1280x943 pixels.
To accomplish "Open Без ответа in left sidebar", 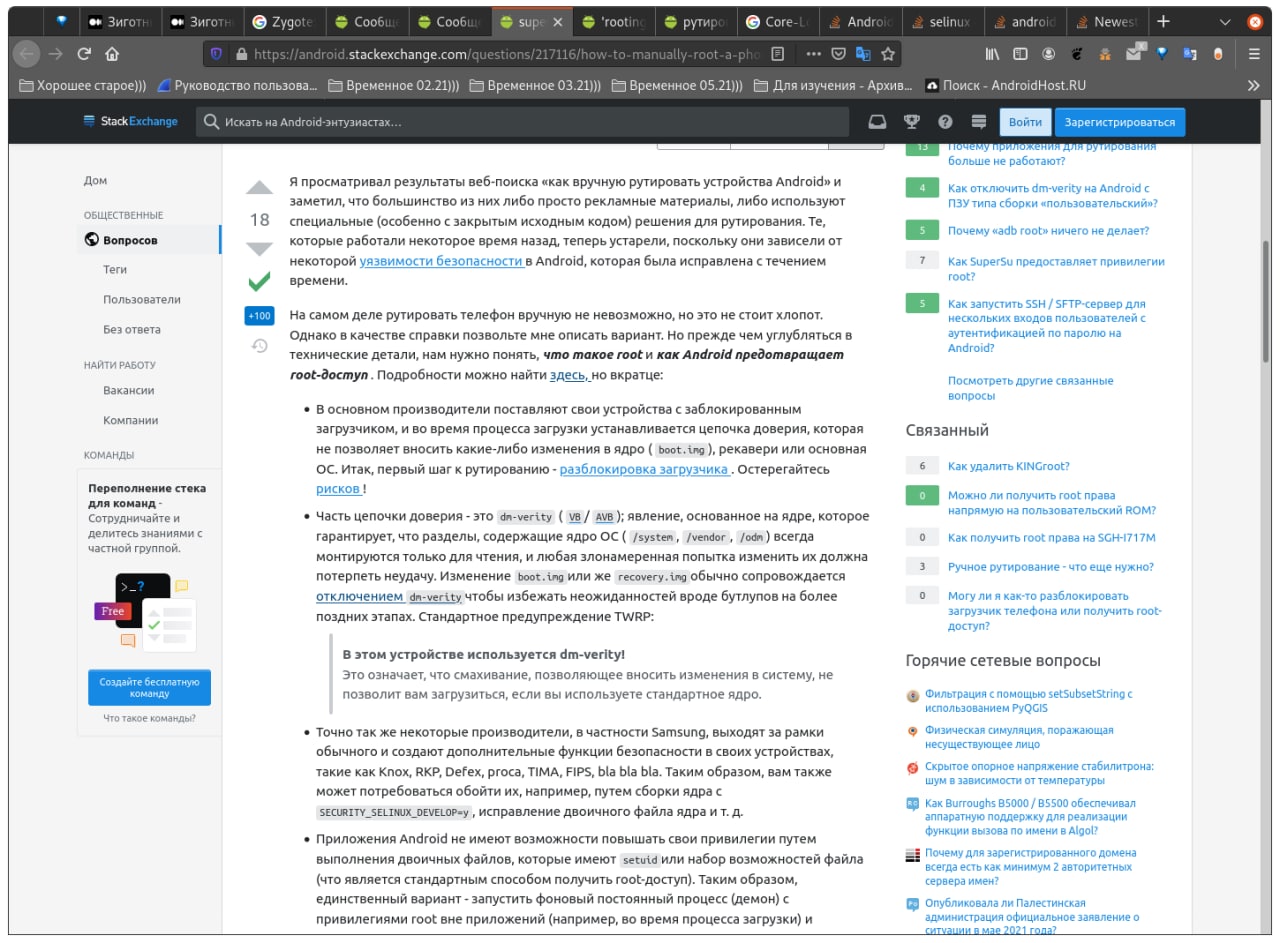I will tap(132, 330).
